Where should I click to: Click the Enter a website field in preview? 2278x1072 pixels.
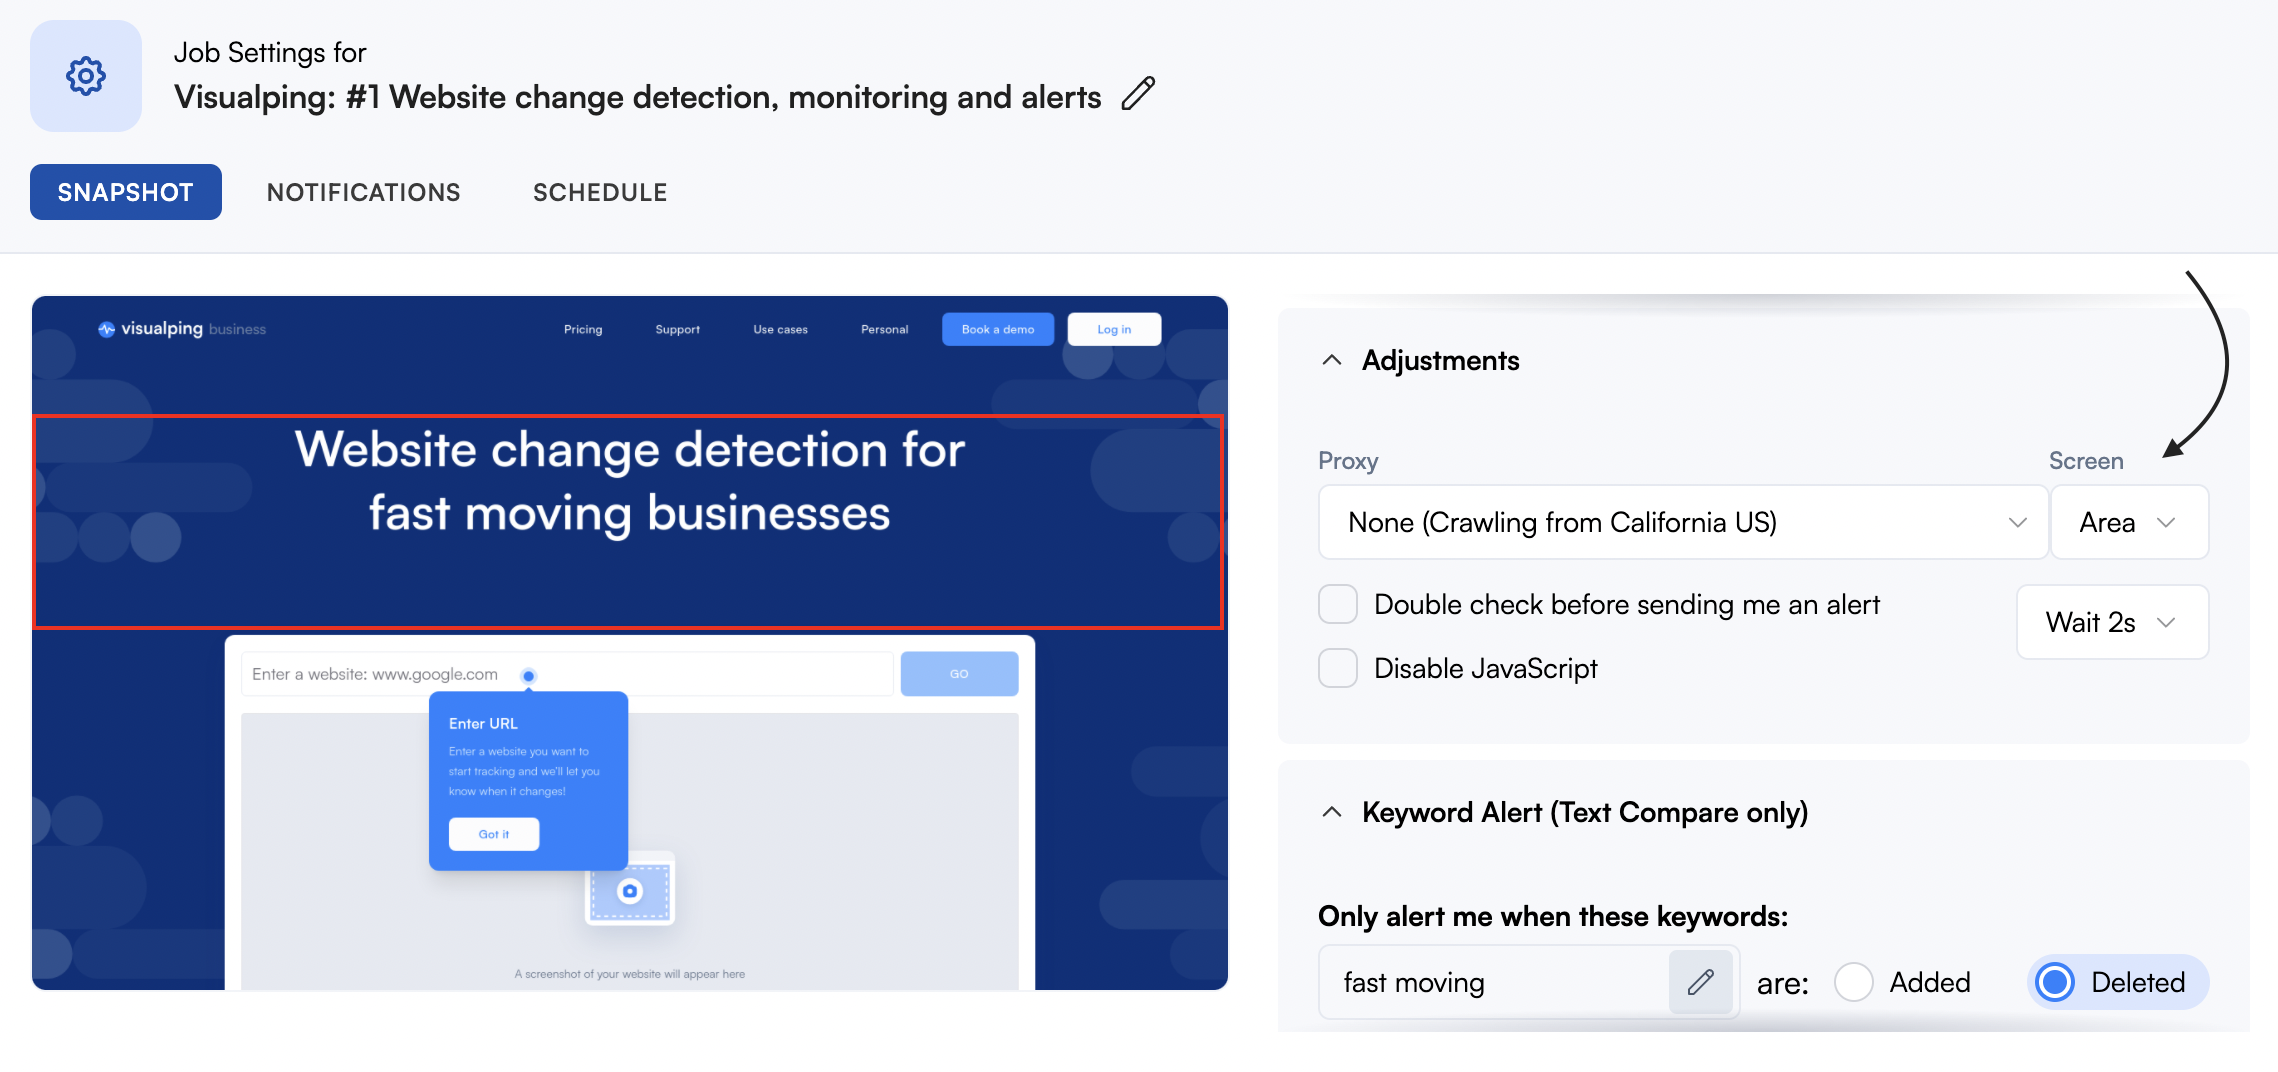pyautogui.click(x=566, y=674)
